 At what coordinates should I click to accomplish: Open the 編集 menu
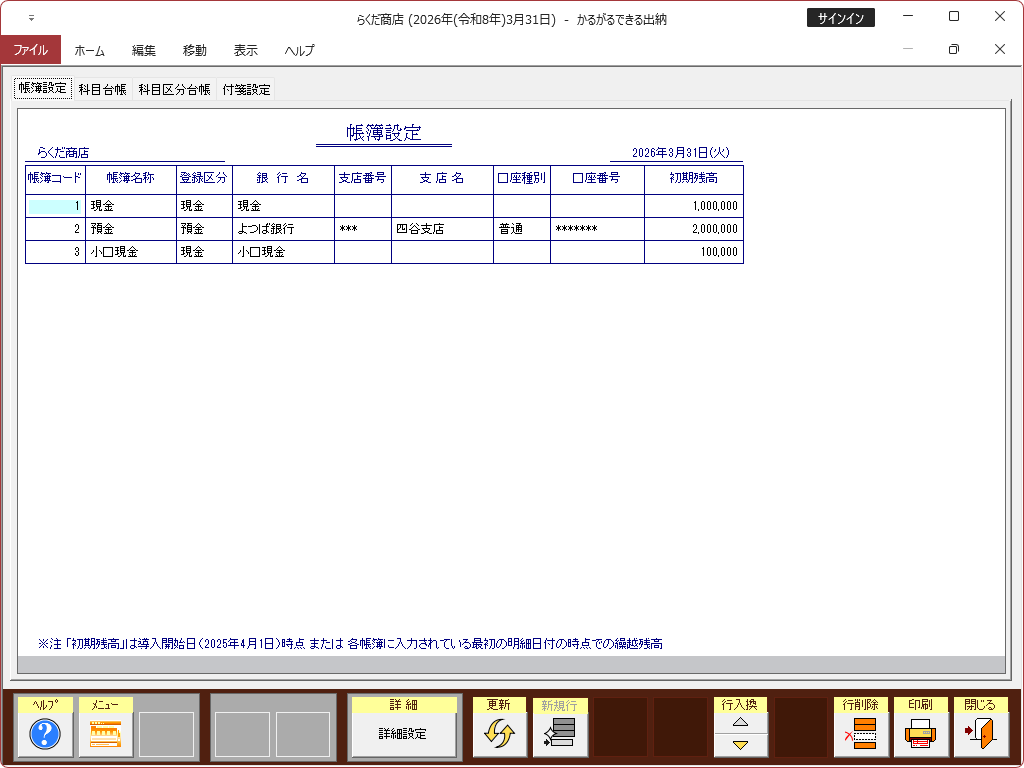[x=144, y=50]
